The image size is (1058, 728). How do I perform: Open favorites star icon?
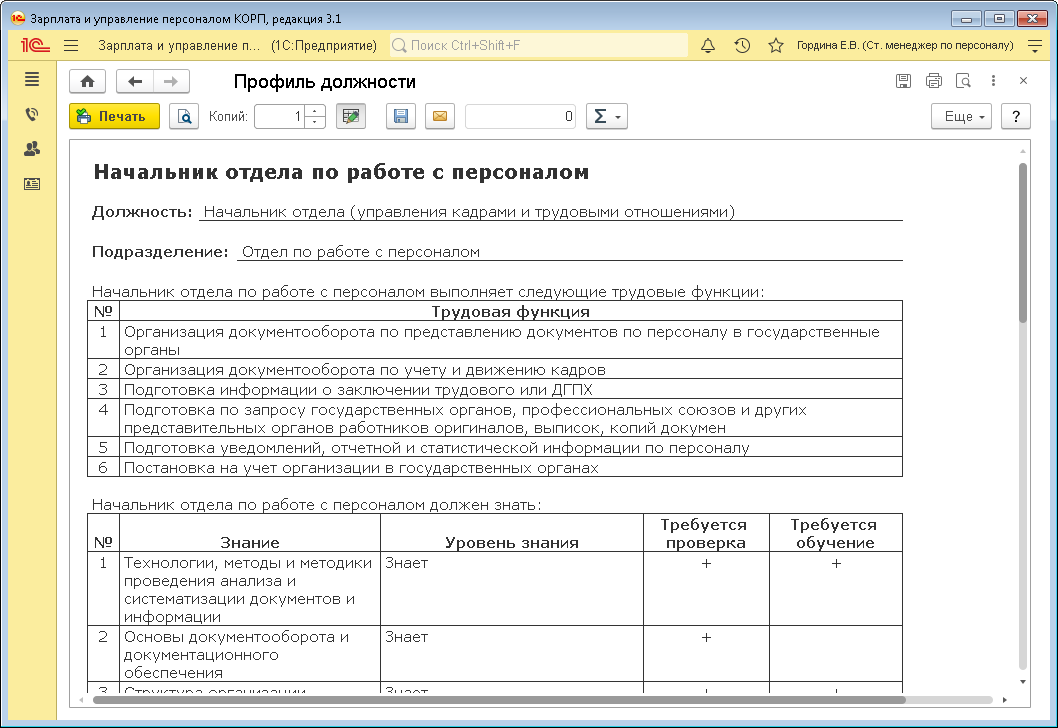pyautogui.click(x=776, y=45)
